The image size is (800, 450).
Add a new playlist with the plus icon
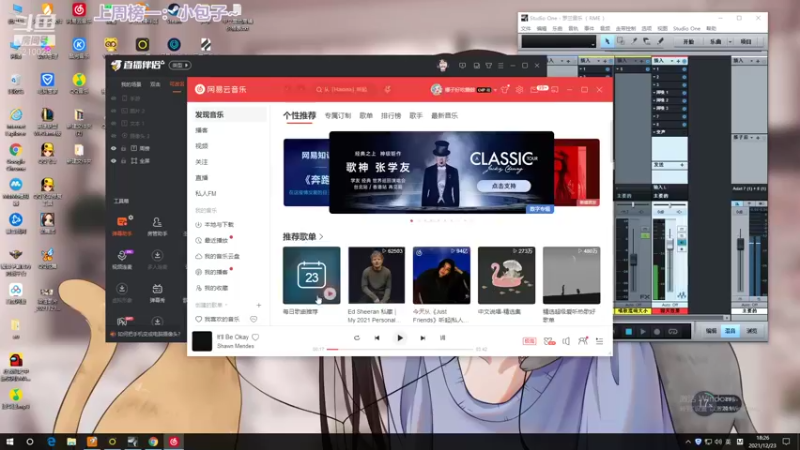[x=259, y=305]
